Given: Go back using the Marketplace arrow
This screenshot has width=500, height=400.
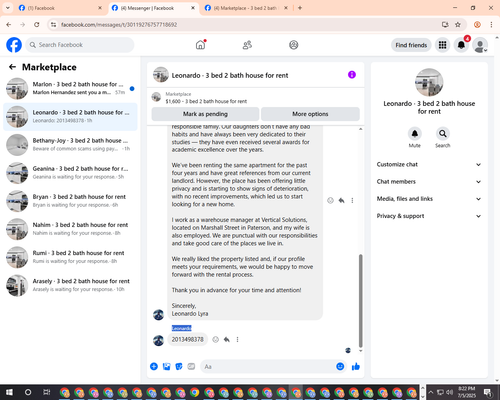Looking at the screenshot, I should point(12,67).
